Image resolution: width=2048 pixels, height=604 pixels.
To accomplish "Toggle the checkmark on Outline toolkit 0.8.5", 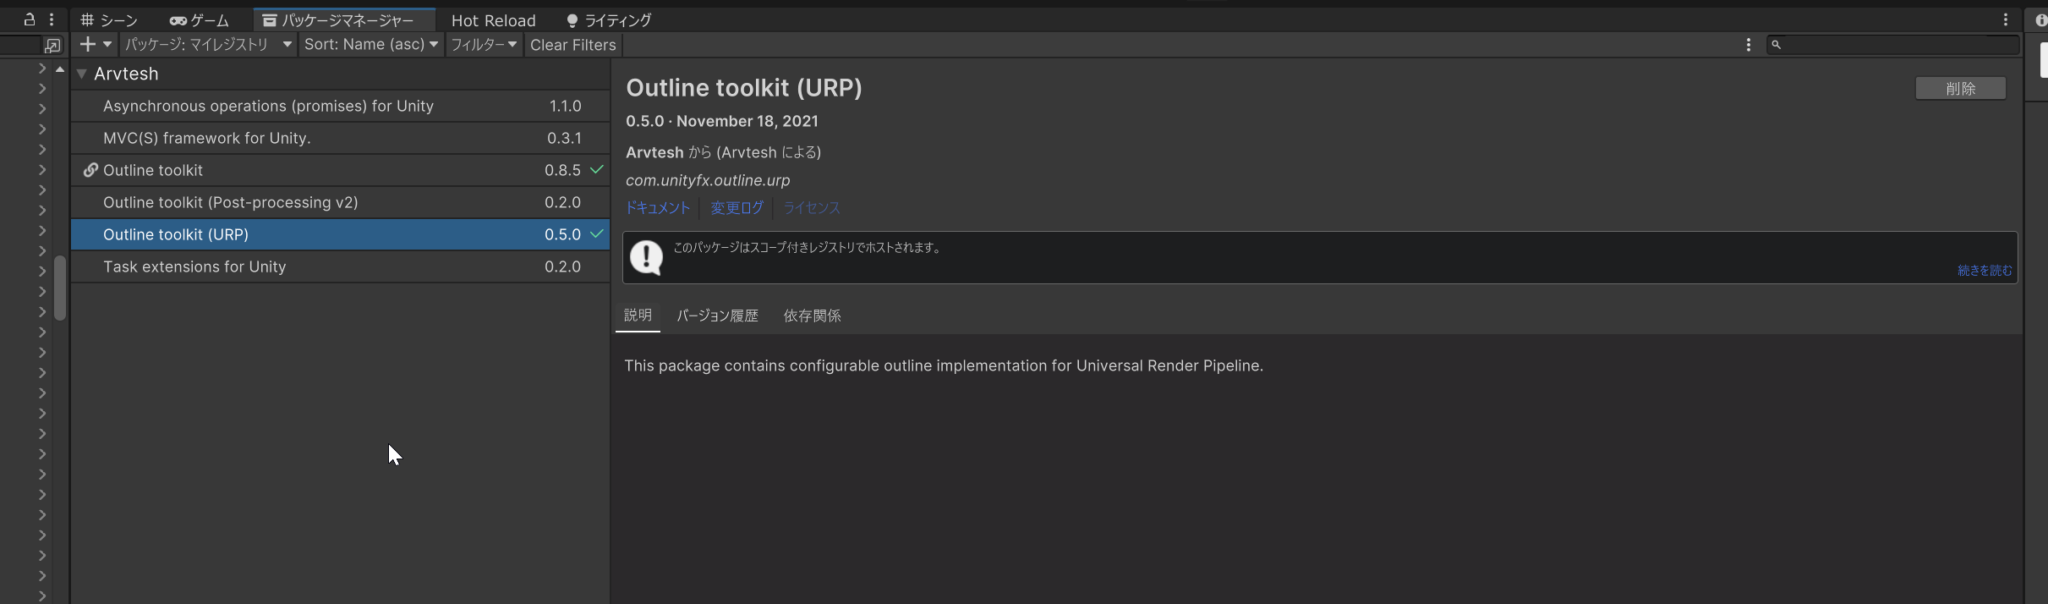I will [x=597, y=170].
